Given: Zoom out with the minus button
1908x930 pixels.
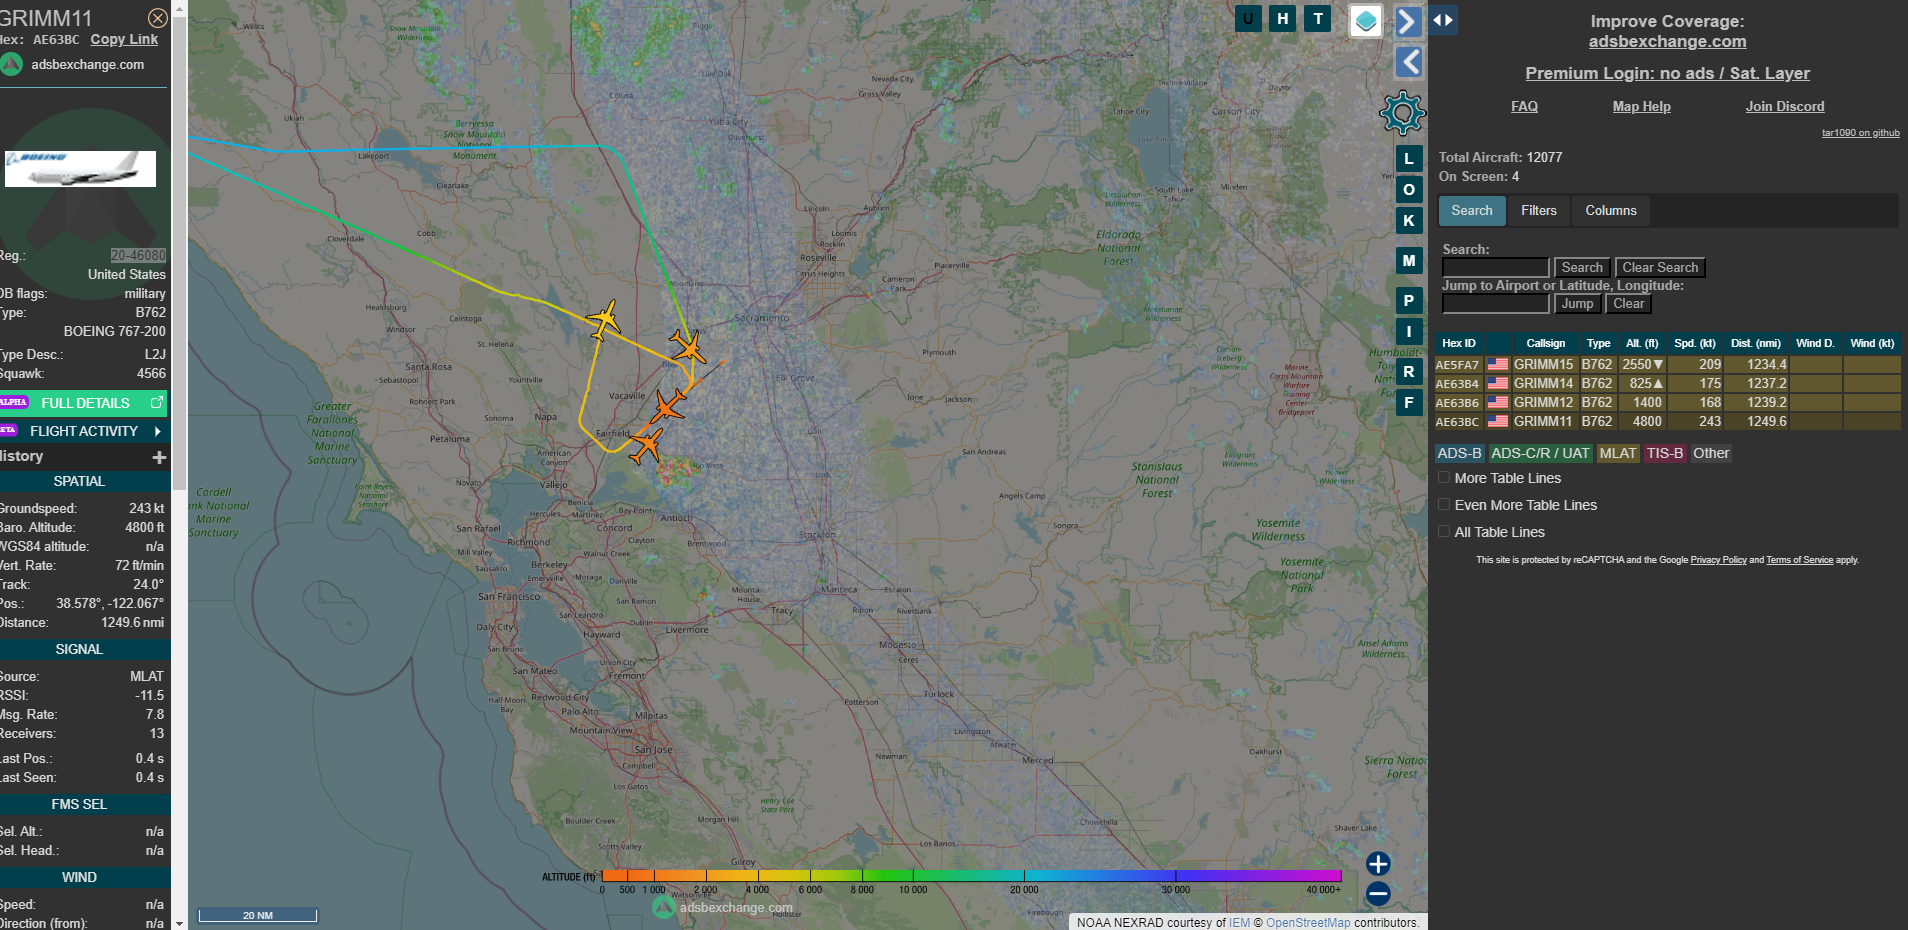Looking at the screenshot, I should click(x=1378, y=894).
